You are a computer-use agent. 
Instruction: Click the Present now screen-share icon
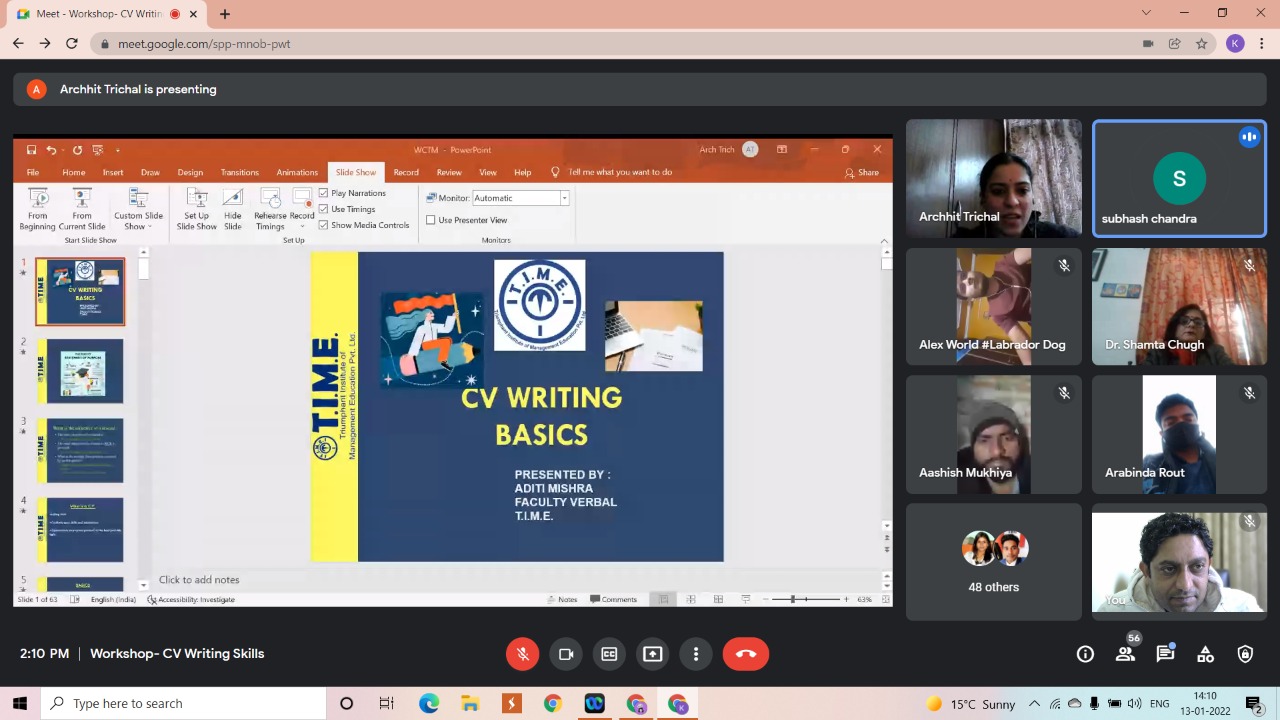pyautogui.click(x=653, y=654)
